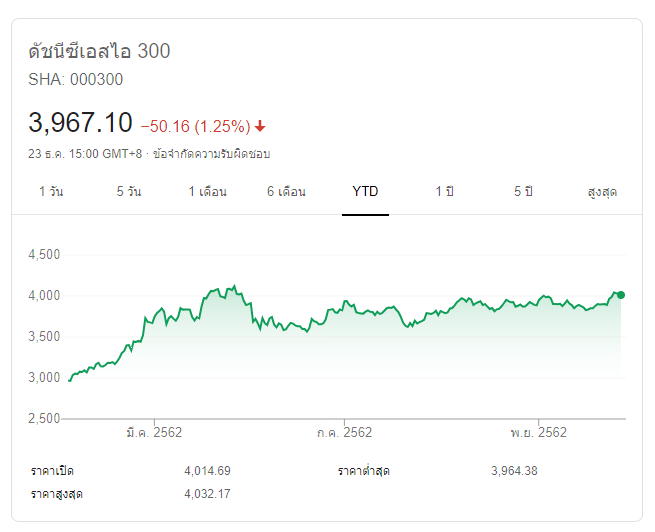Click the ราคาเปิด value 4,014.69
This screenshot has width=655, height=532.
click(x=207, y=471)
